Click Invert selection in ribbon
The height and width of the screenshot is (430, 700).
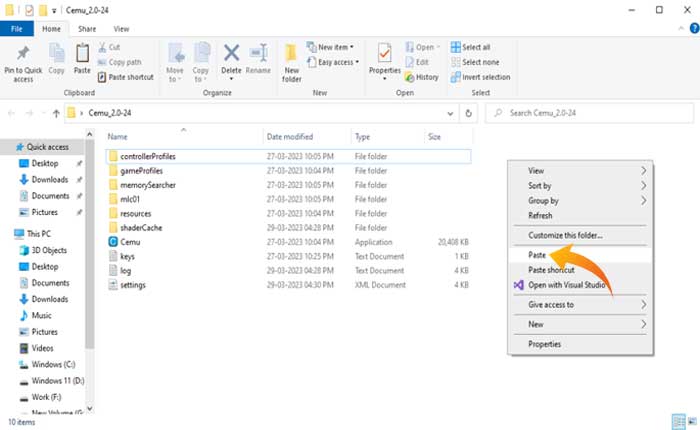pos(481,77)
